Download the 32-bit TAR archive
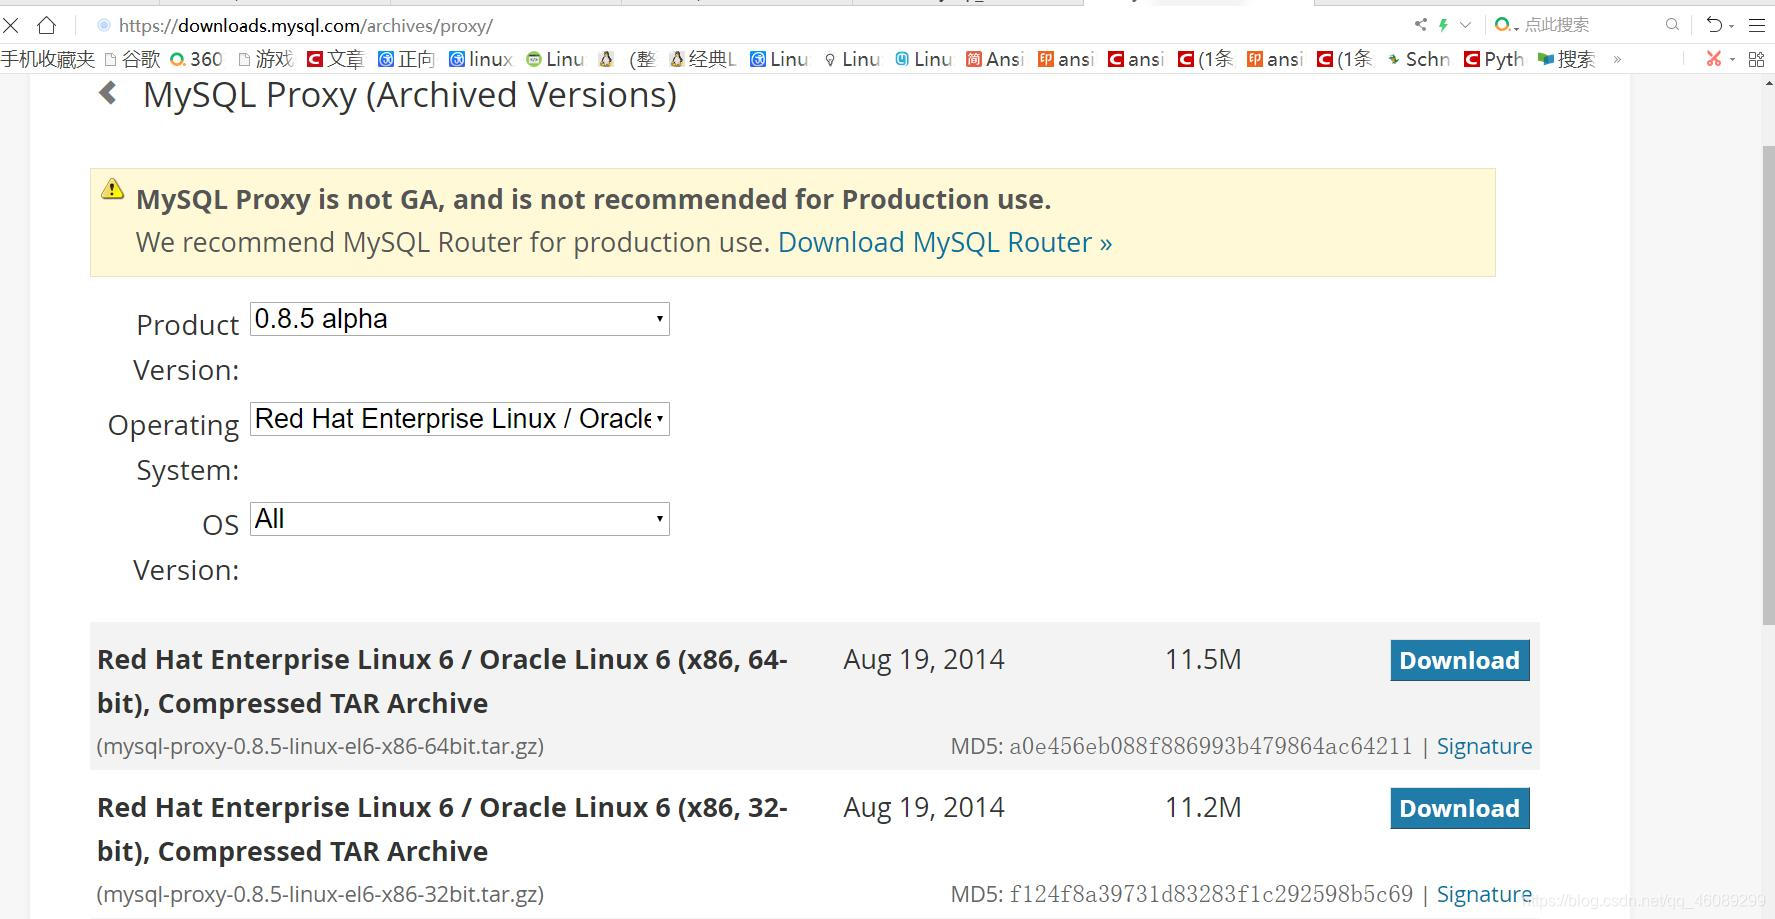This screenshot has height=919, width=1775. point(1459,809)
